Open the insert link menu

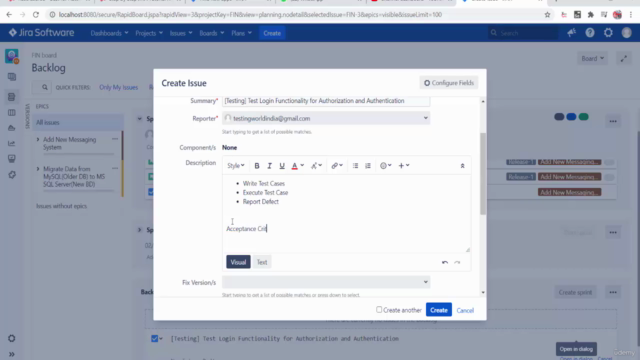[x=337, y=166]
